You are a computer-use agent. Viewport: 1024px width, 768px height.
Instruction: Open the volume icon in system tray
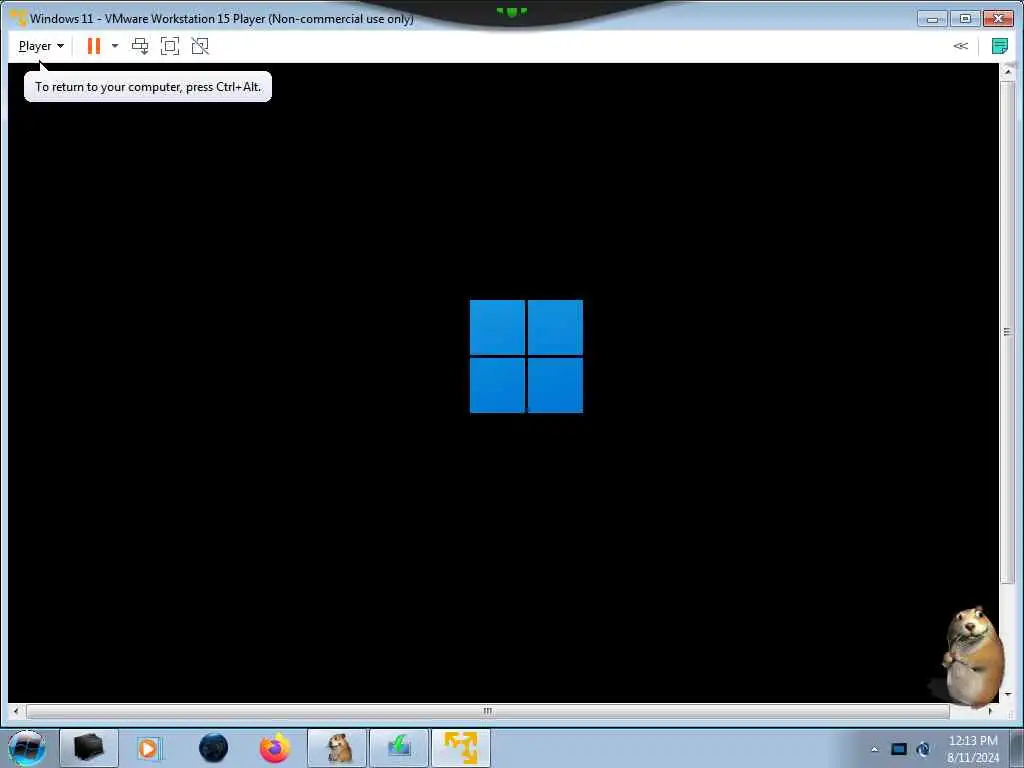click(923, 749)
